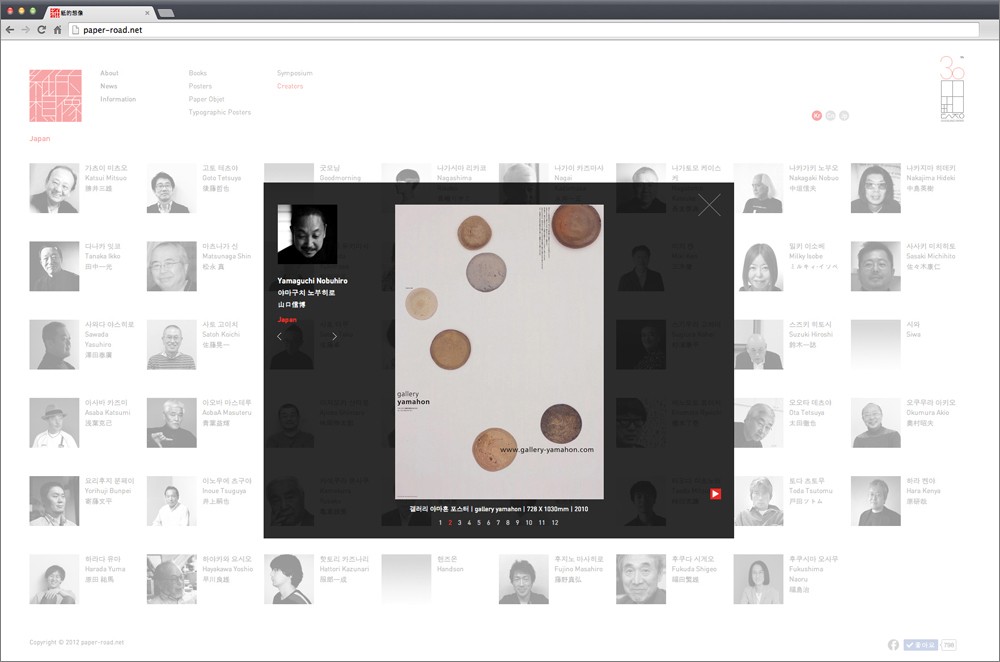
Task: Open Milky Isobe creator portrait
Action: point(758,266)
